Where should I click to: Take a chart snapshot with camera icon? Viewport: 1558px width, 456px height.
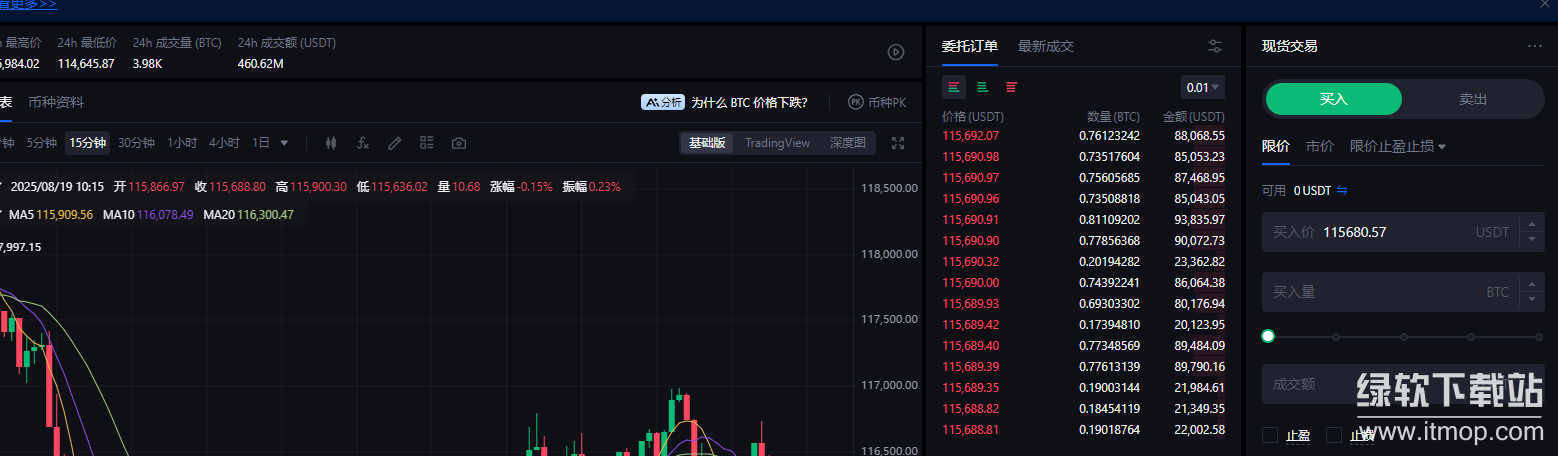click(x=459, y=143)
